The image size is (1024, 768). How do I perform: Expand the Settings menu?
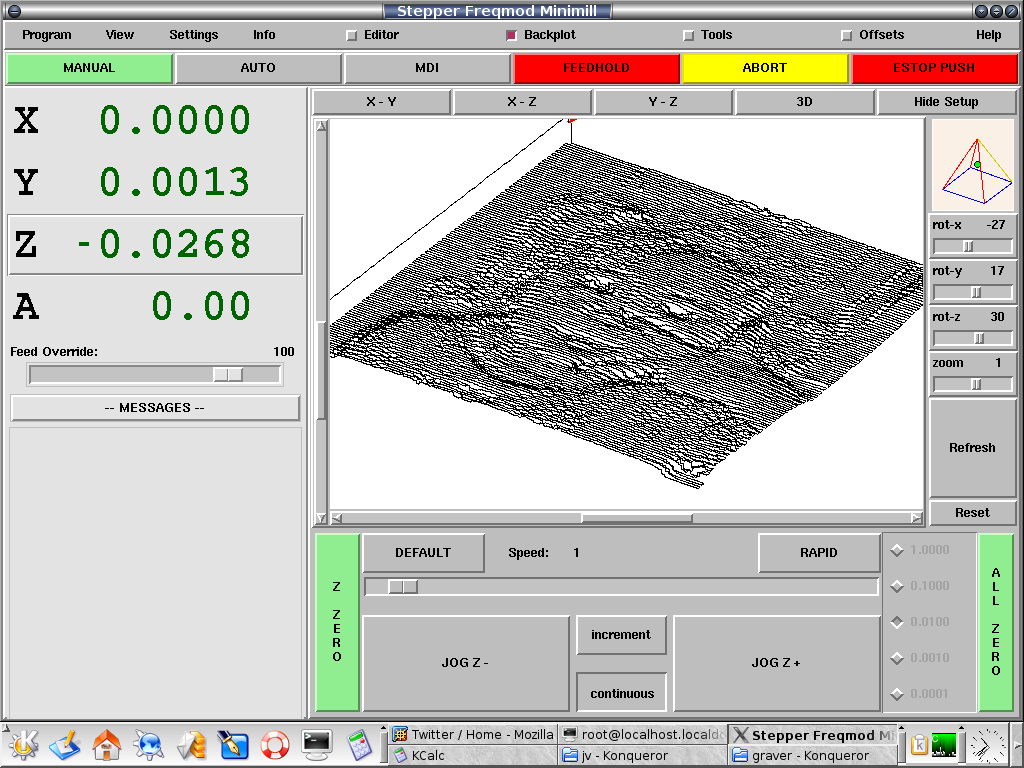point(193,35)
